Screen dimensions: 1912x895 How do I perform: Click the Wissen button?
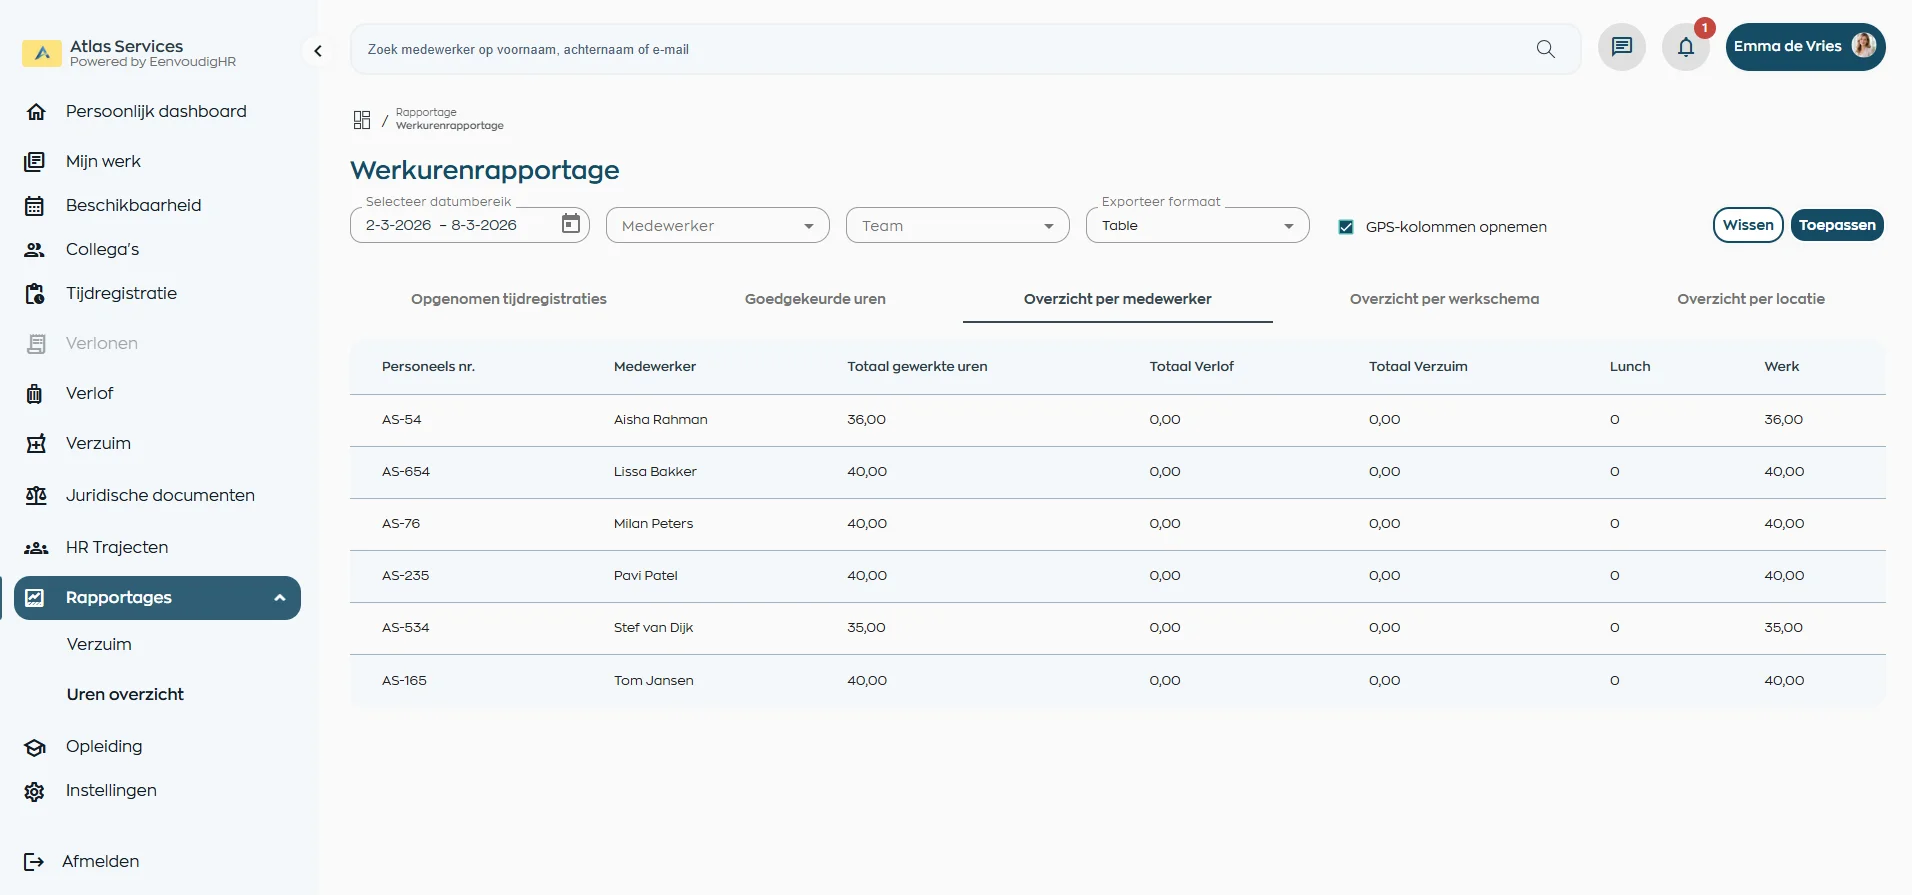click(1748, 225)
